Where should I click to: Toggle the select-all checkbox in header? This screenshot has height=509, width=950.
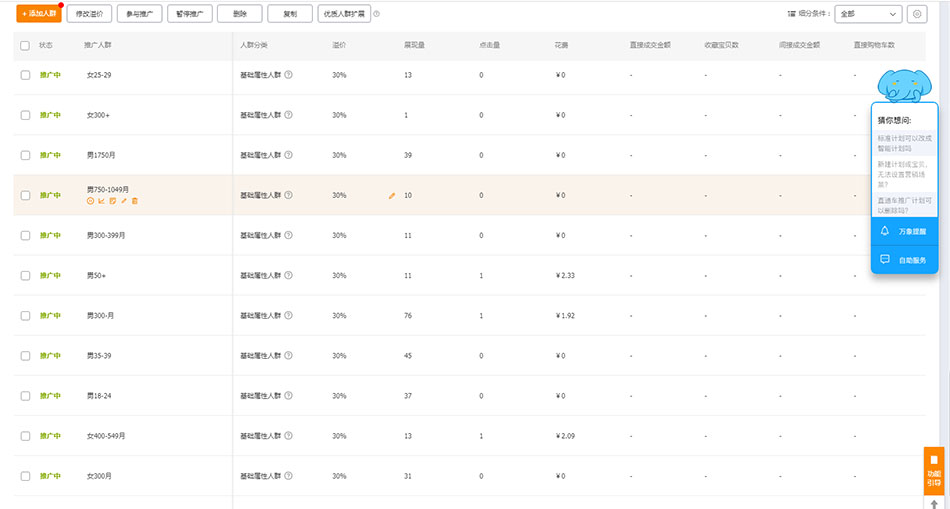click(x=25, y=45)
